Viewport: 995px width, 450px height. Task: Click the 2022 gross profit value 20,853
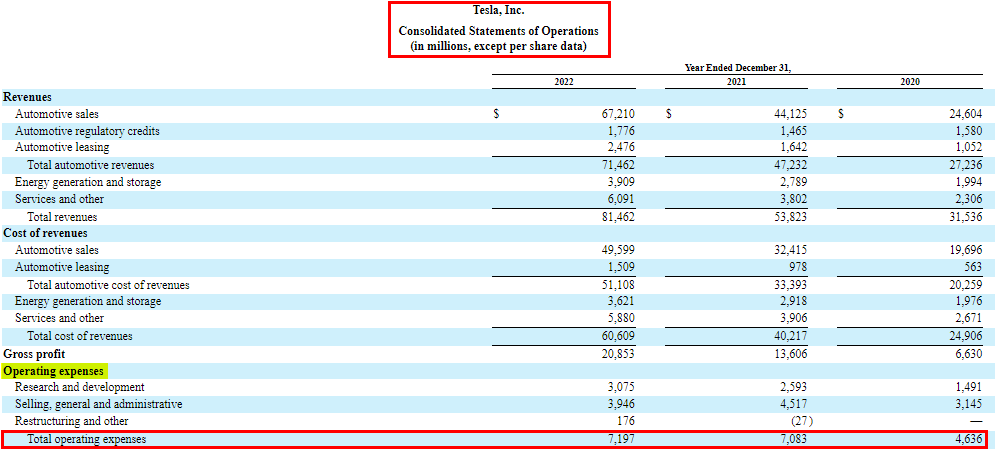click(x=617, y=353)
